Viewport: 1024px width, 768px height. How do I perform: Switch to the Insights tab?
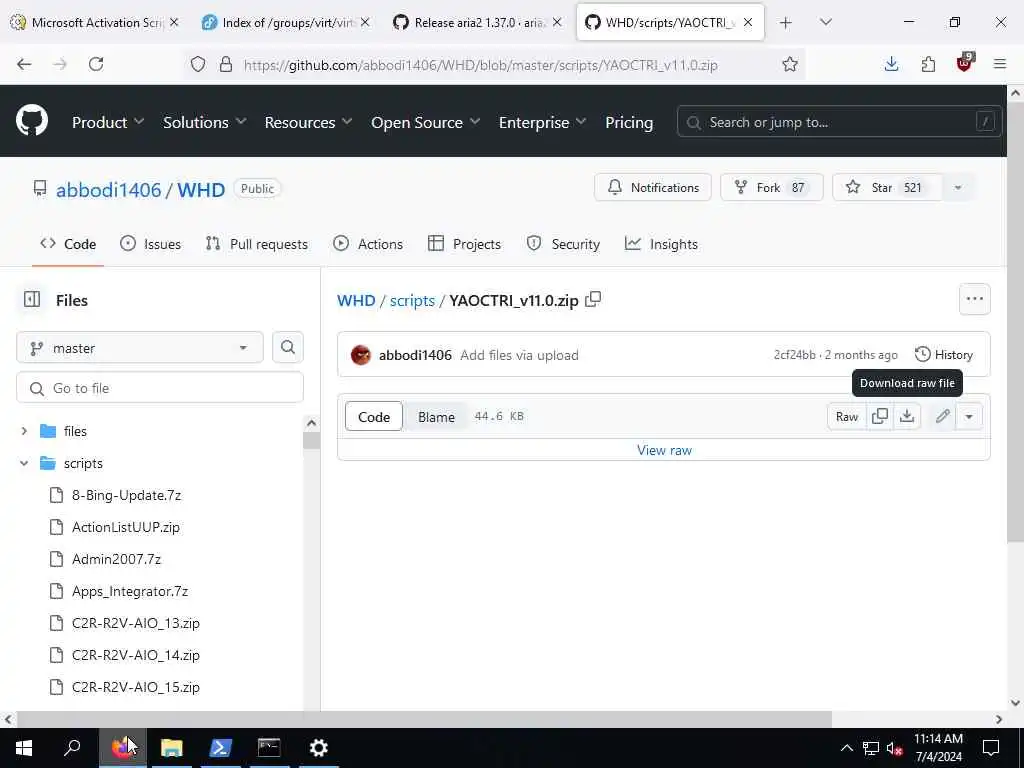661,244
